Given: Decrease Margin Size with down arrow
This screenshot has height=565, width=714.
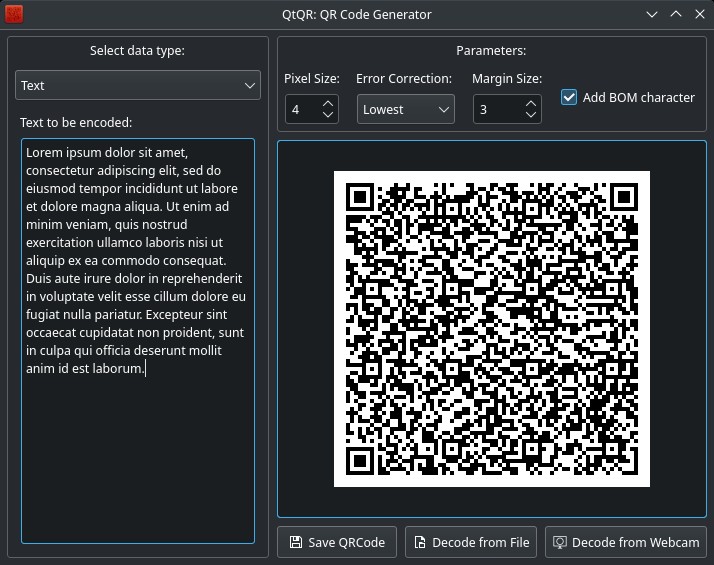Looking at the screenshot, I should coord(530,115).
